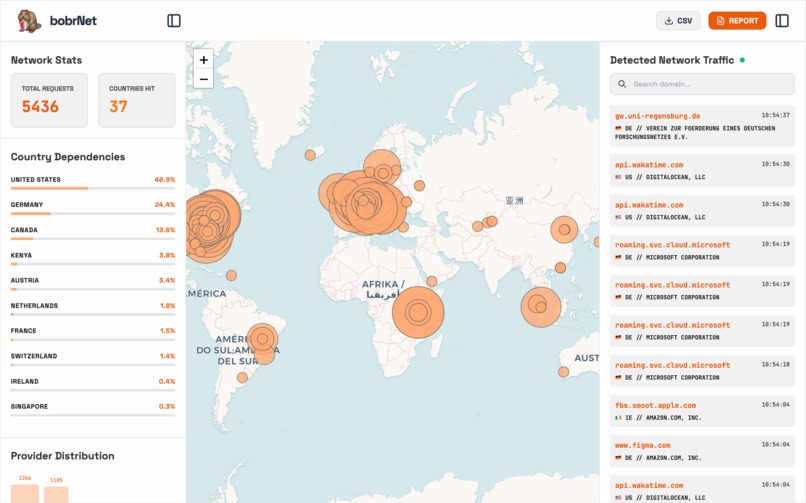Click the eastern China circle on the map

pyautogui.click(x=564, y=229)
